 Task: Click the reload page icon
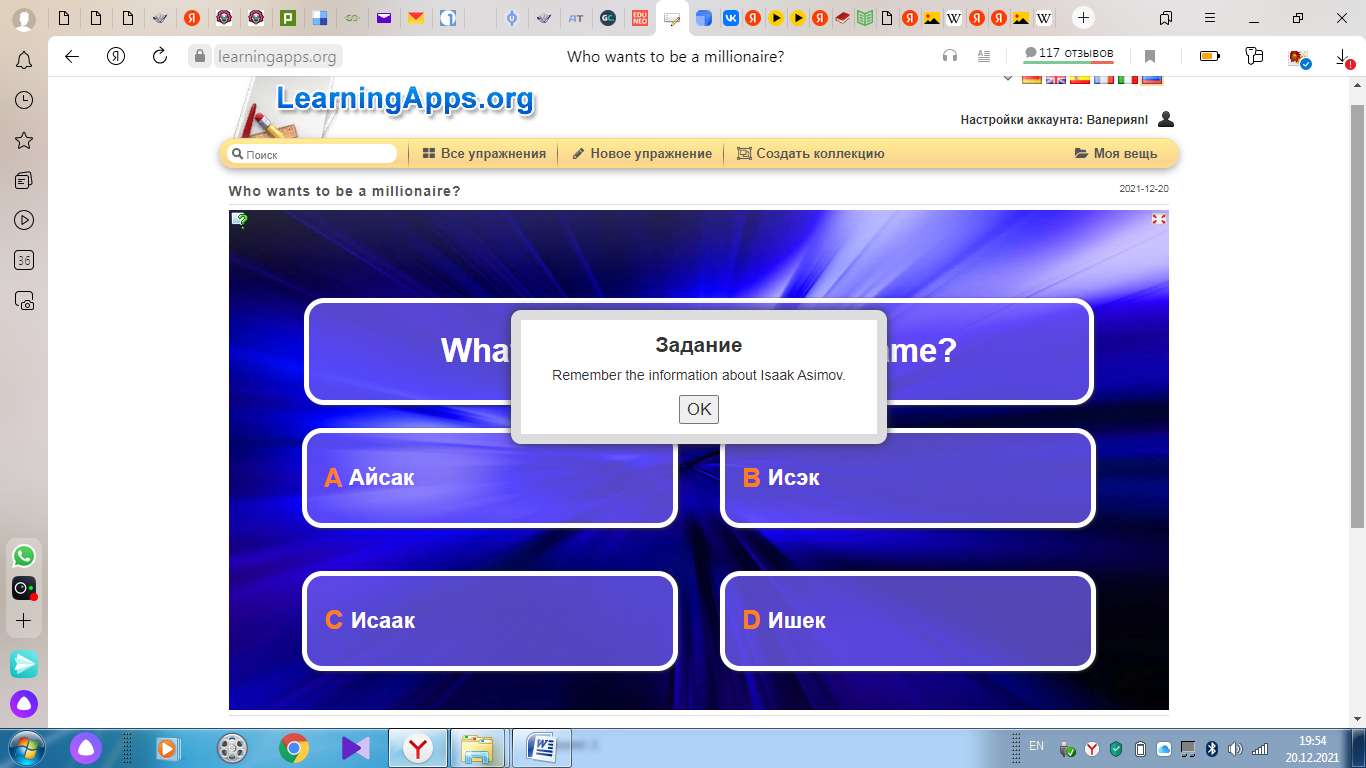(x=160, y=57)
